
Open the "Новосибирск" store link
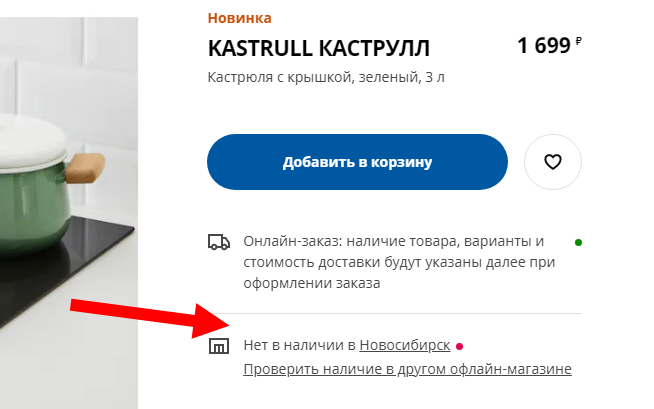(x=405, y=345)
